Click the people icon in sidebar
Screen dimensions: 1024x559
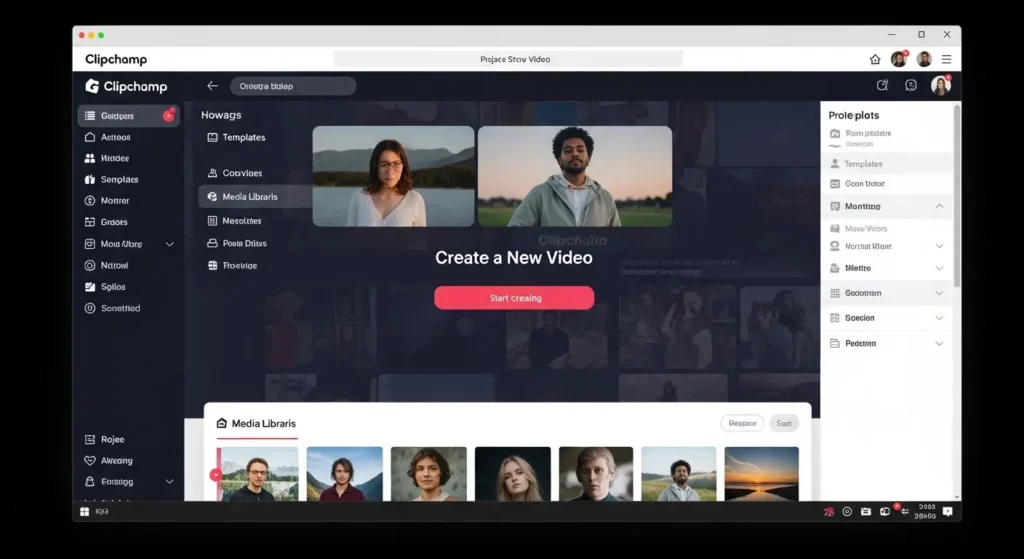pyautogui.click(x=89, y=158)
